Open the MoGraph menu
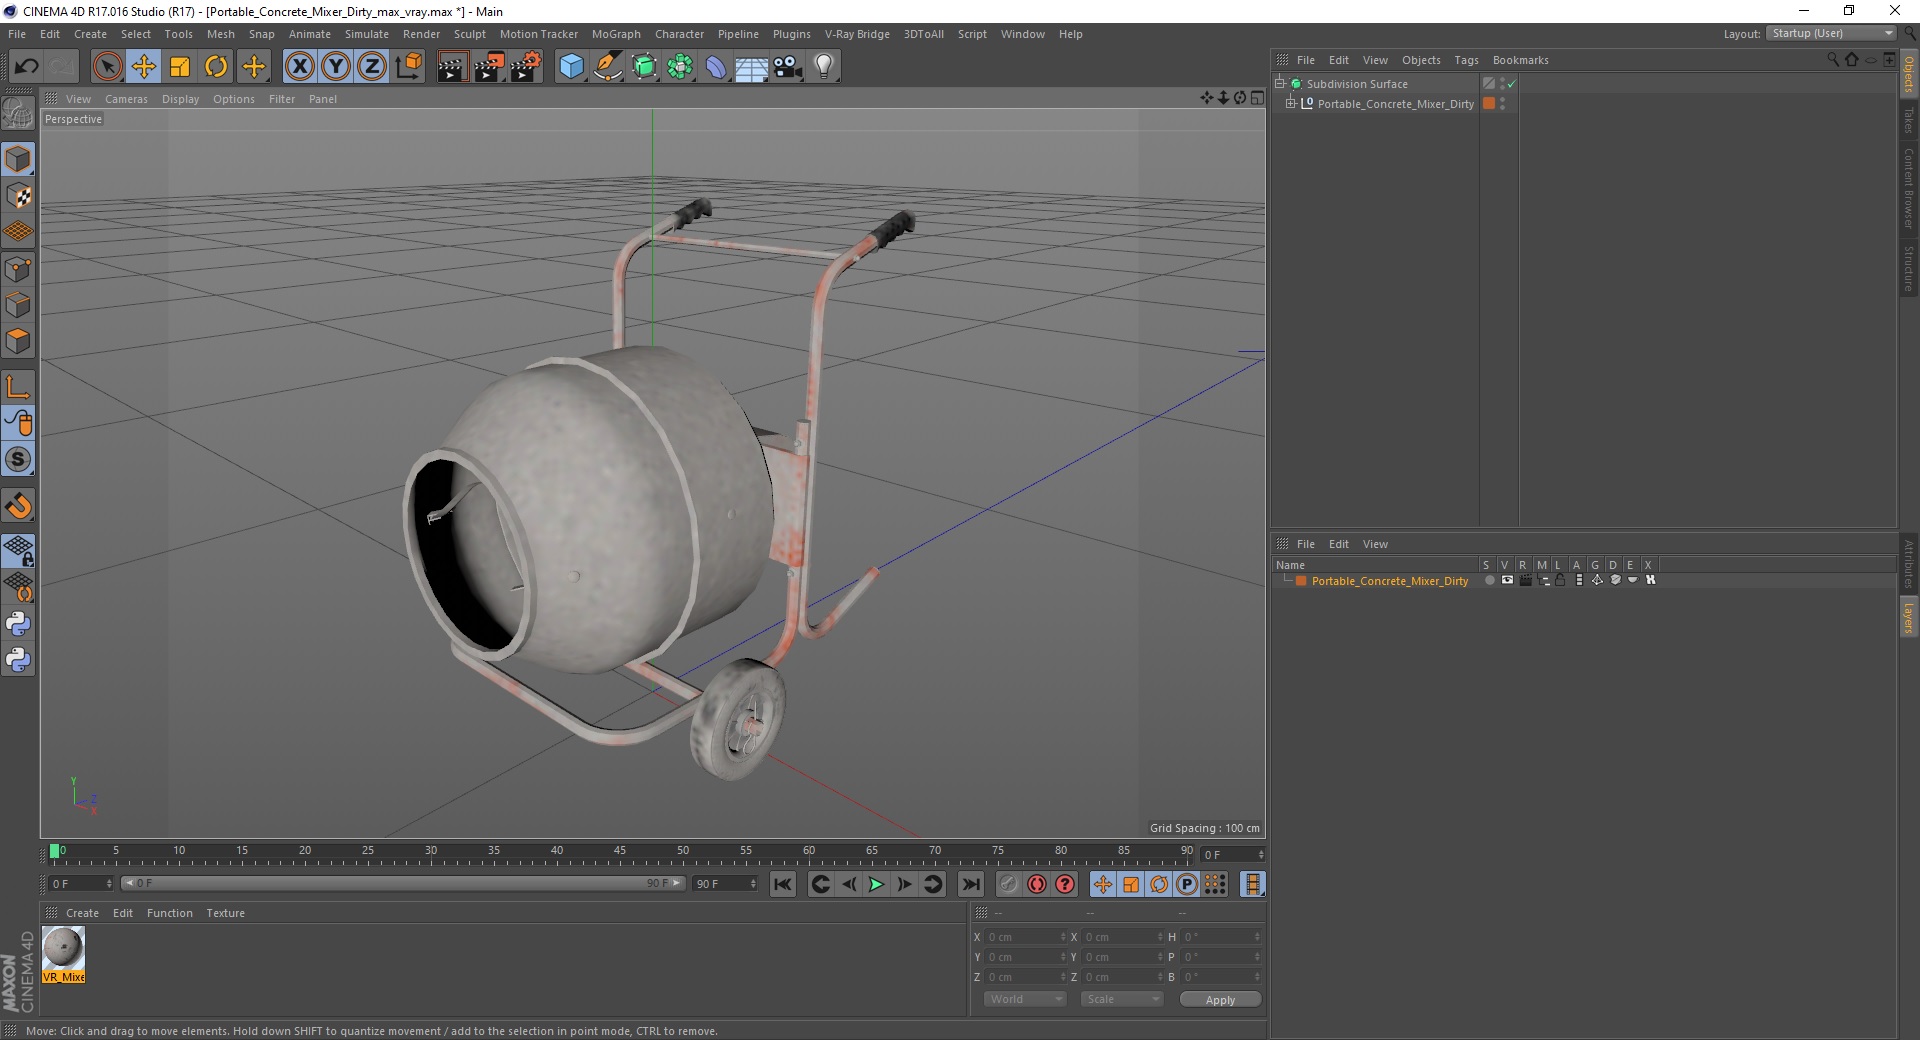Screen dimensions: 1920x1040 pyautogui.click(x=615, y=34)
